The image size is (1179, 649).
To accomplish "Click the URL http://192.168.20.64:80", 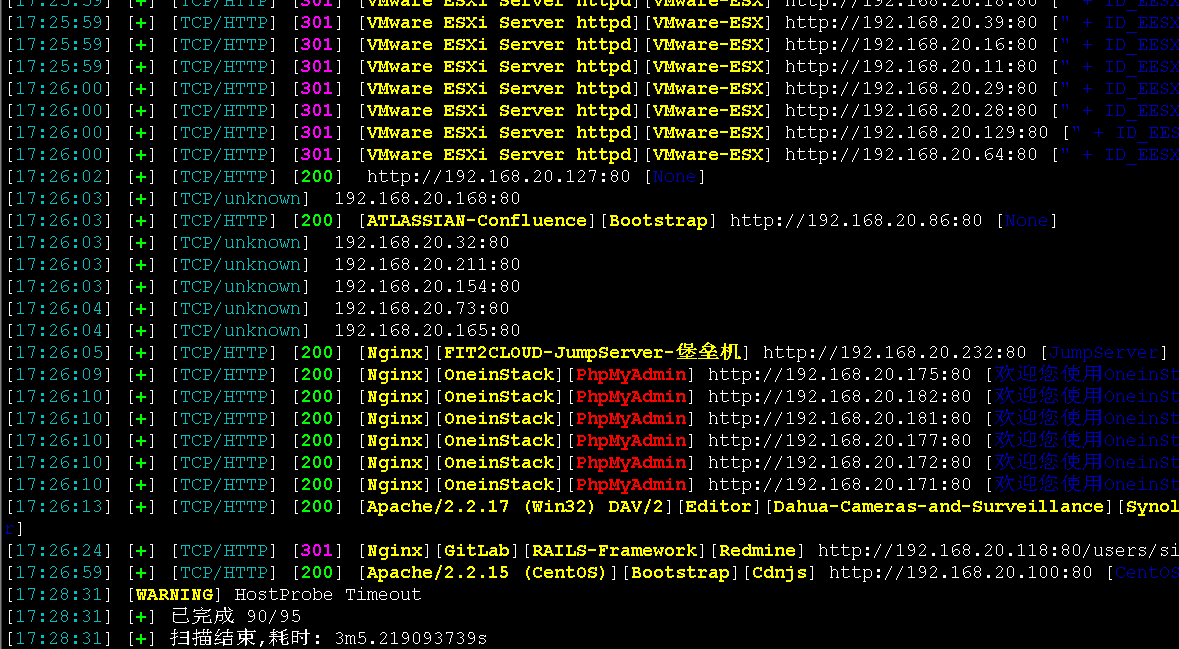I will [x=911, y=154].
